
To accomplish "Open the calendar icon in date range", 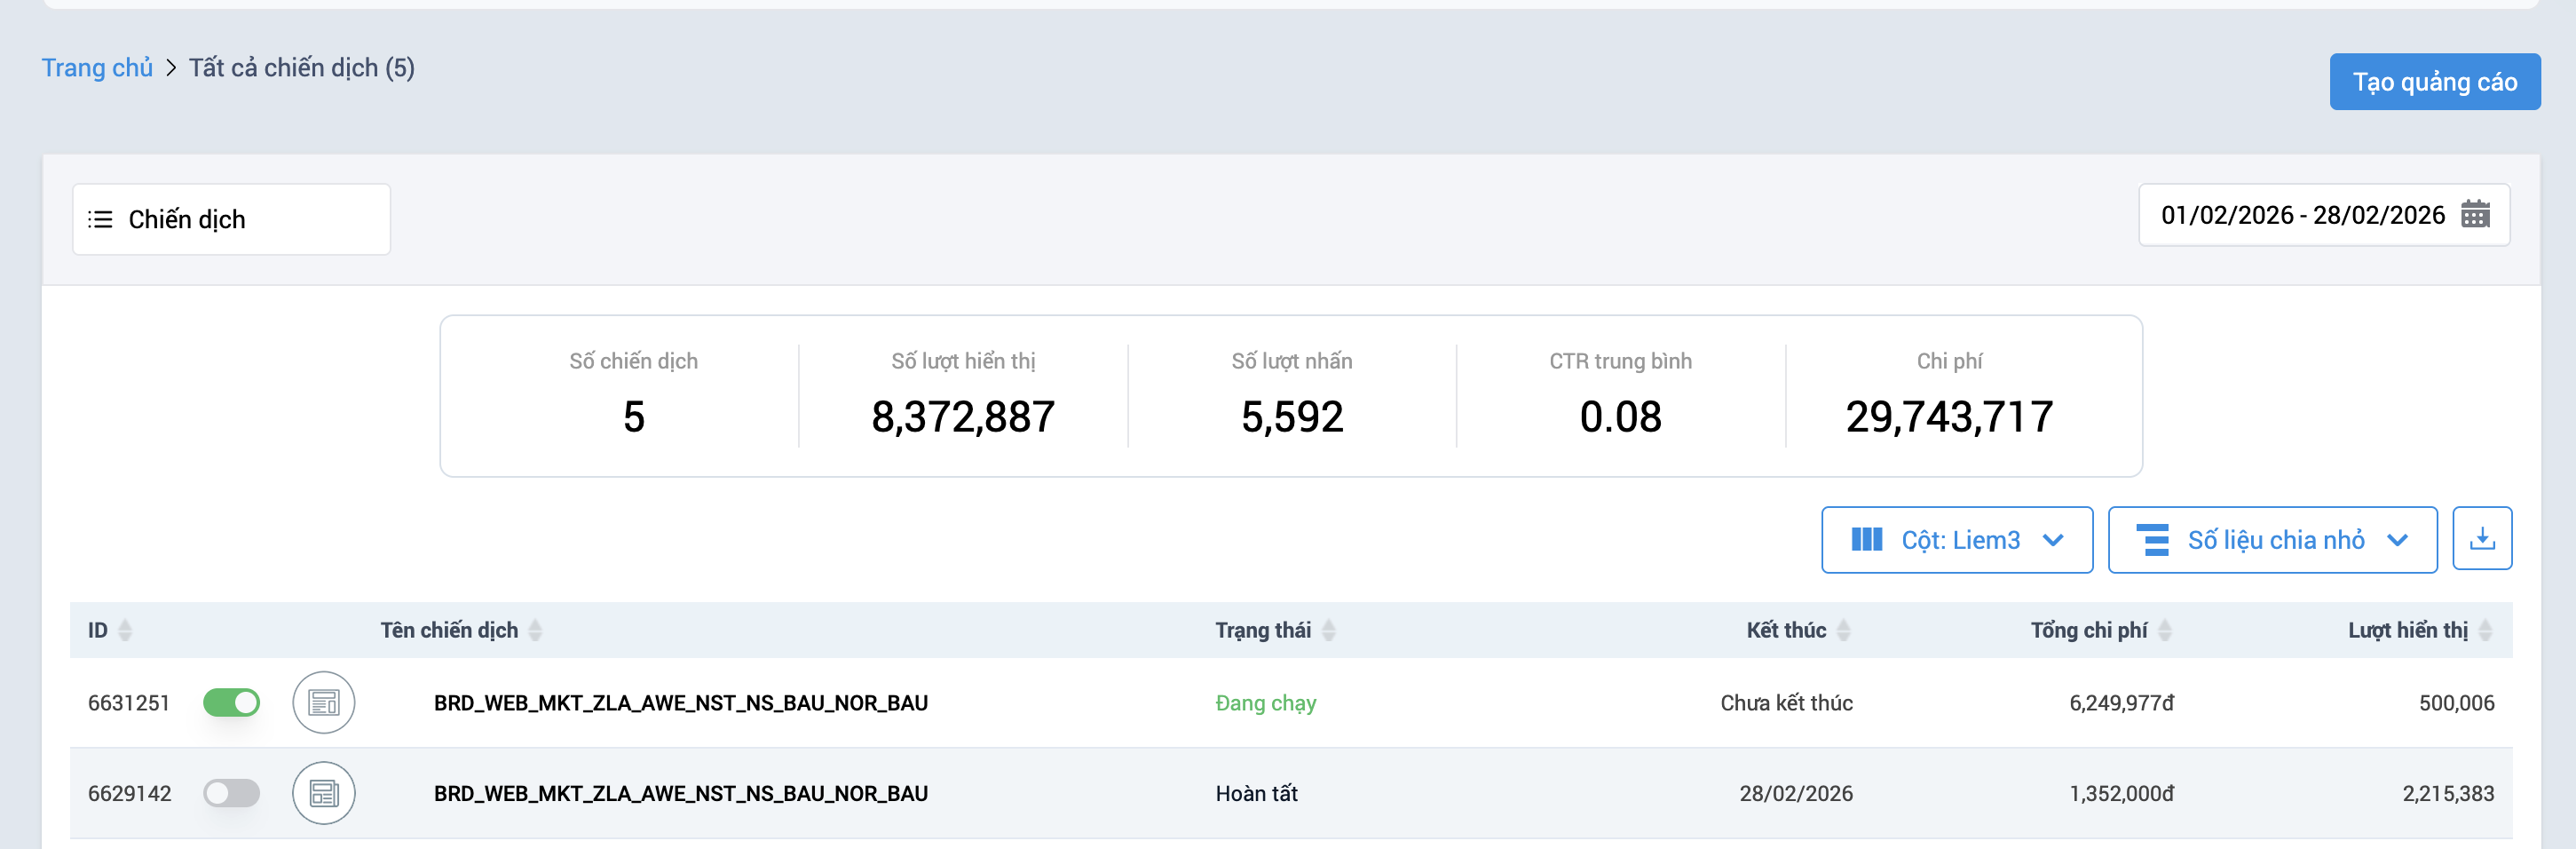I will tap(2475, 214).
